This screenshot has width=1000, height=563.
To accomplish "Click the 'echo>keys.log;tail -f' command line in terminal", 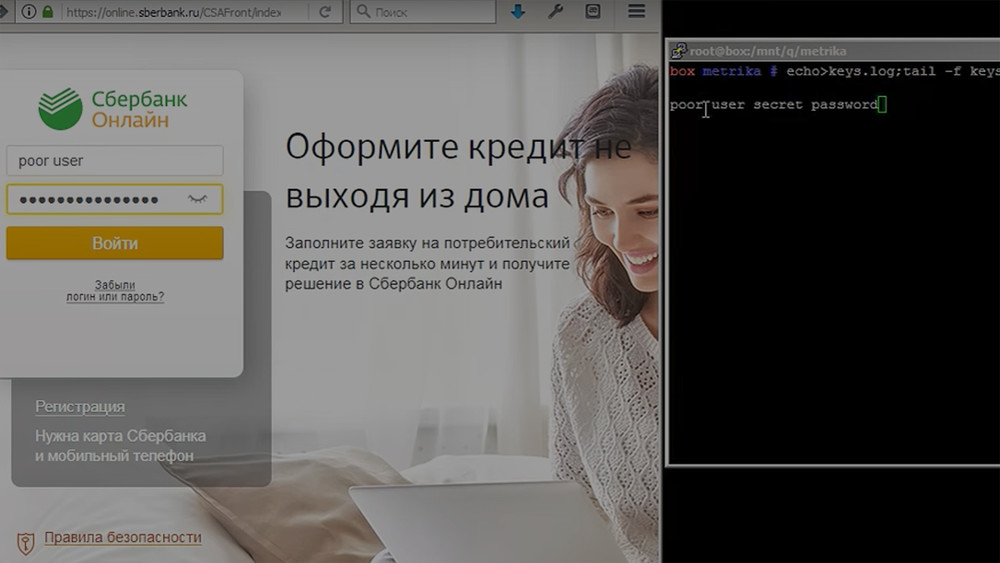I will point(835,71).
